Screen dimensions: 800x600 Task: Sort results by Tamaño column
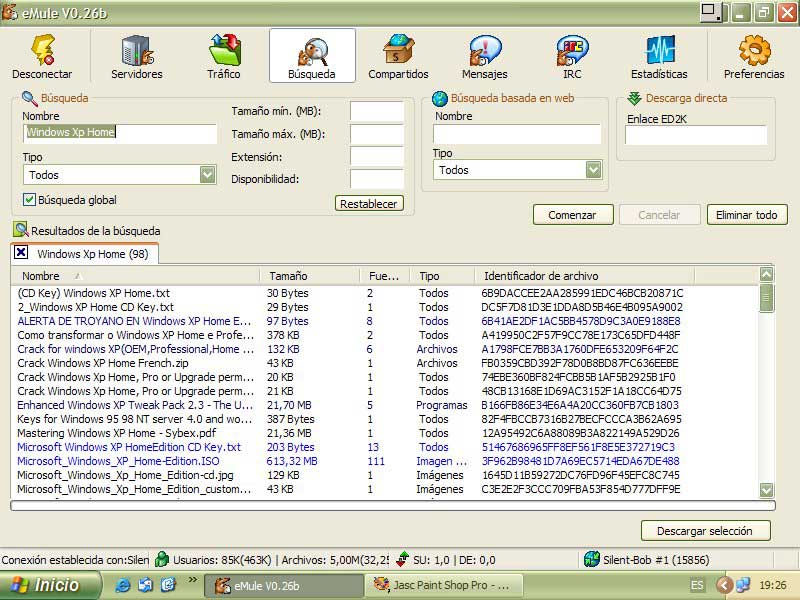pyautogui.click(x=310, y=276)
